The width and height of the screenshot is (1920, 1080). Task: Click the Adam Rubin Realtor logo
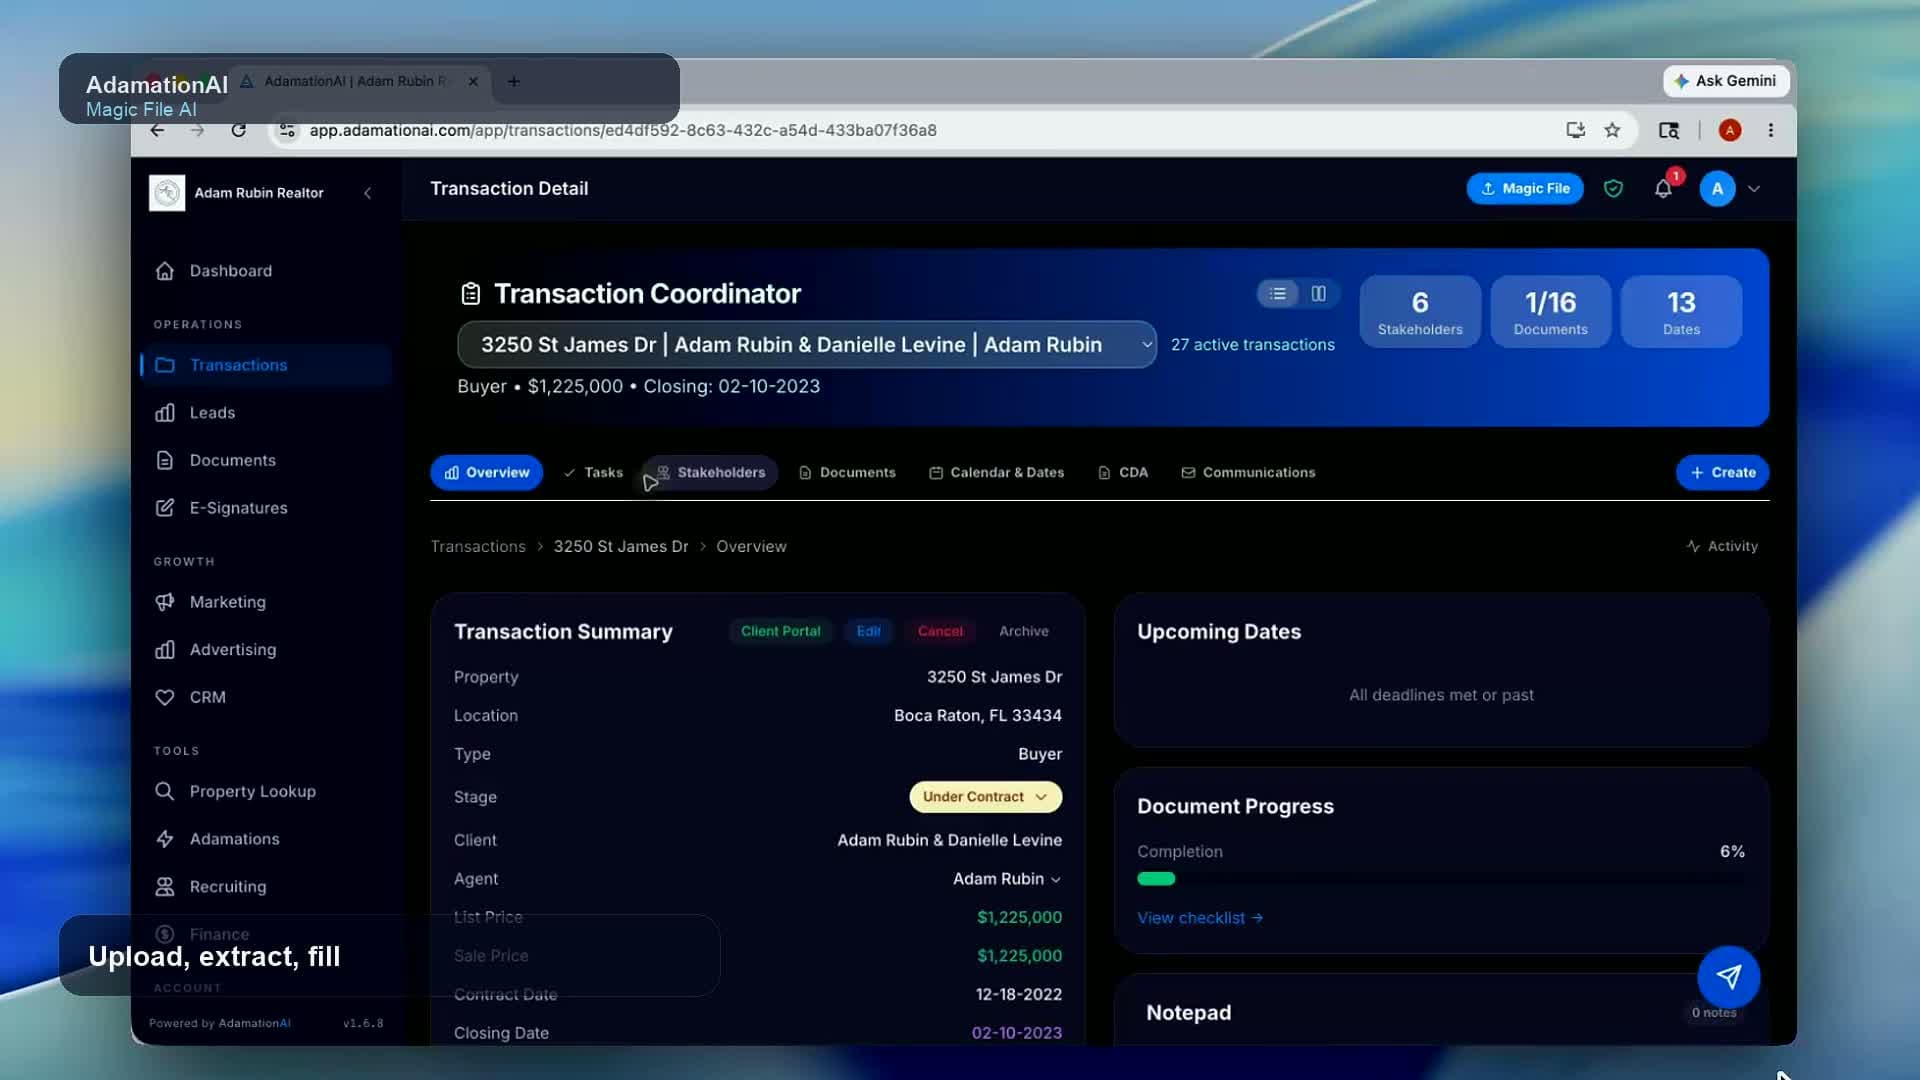point(167,193)
